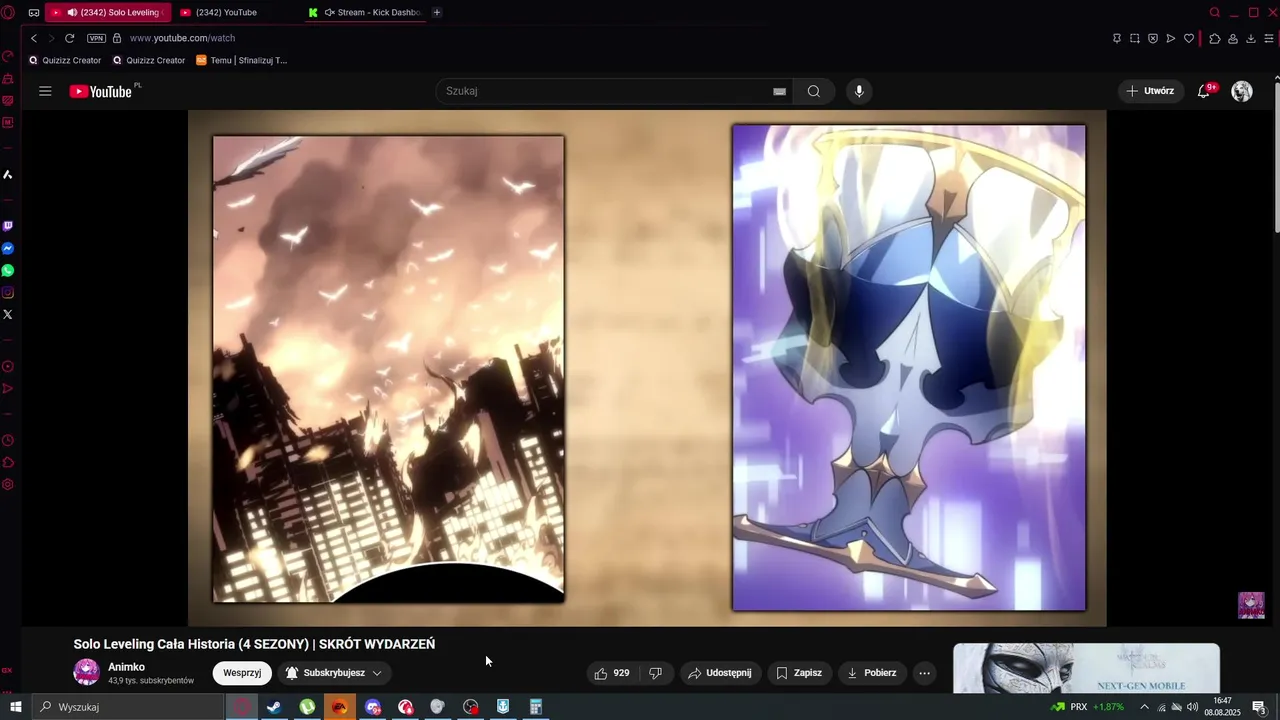Image resolution: width=1280 pixels, height=720 pixels.
Task: Switch to the Stream - Kick Dashboard tab
Action: (x=364, y=12)
